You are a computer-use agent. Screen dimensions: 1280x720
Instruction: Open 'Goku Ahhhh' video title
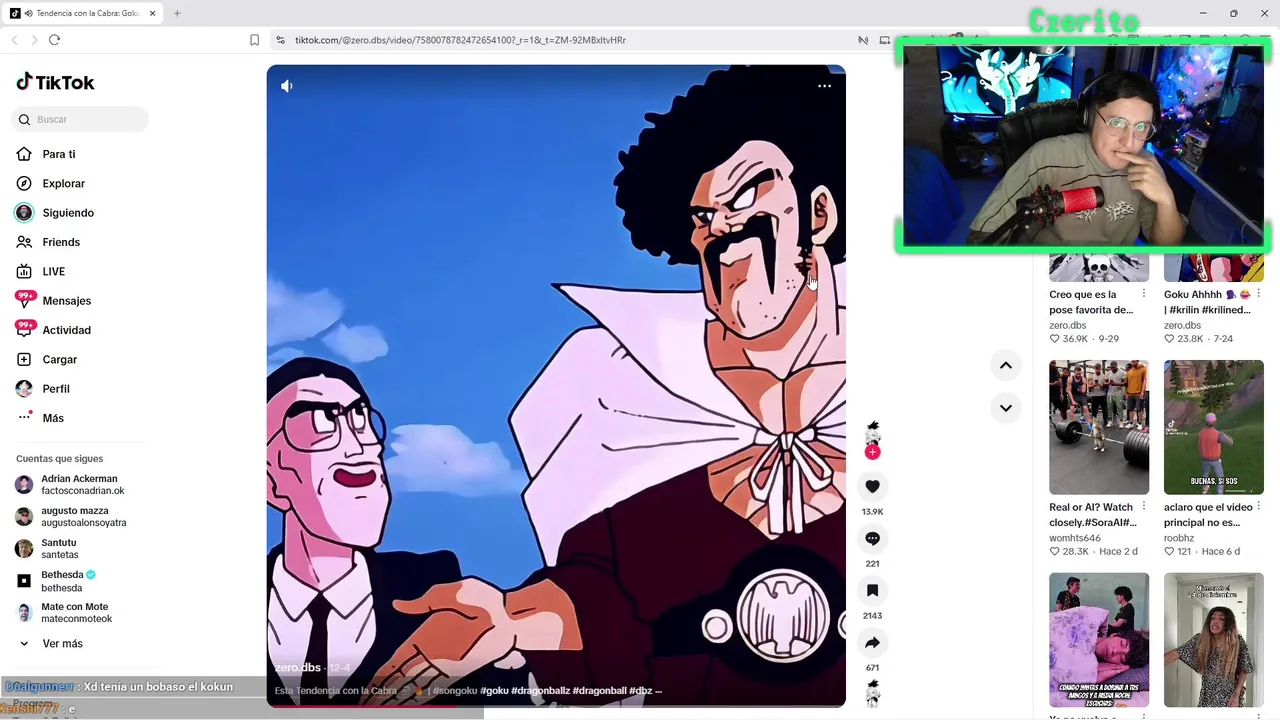coord(1207,302)
